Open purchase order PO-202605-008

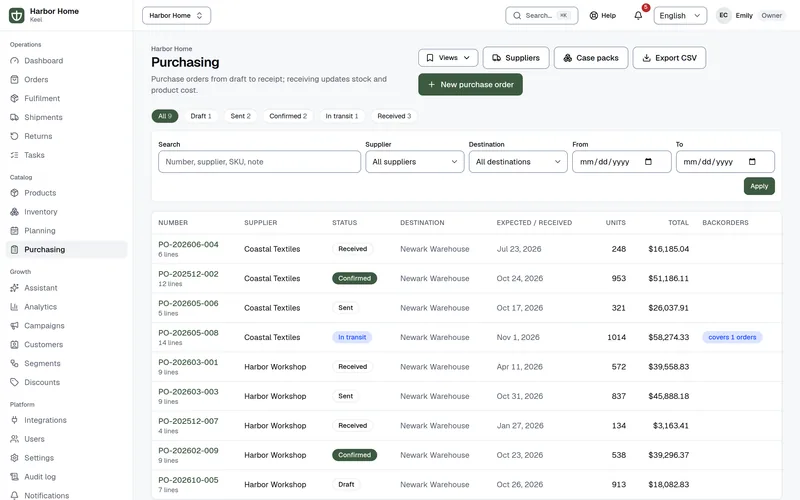(188, 333)
